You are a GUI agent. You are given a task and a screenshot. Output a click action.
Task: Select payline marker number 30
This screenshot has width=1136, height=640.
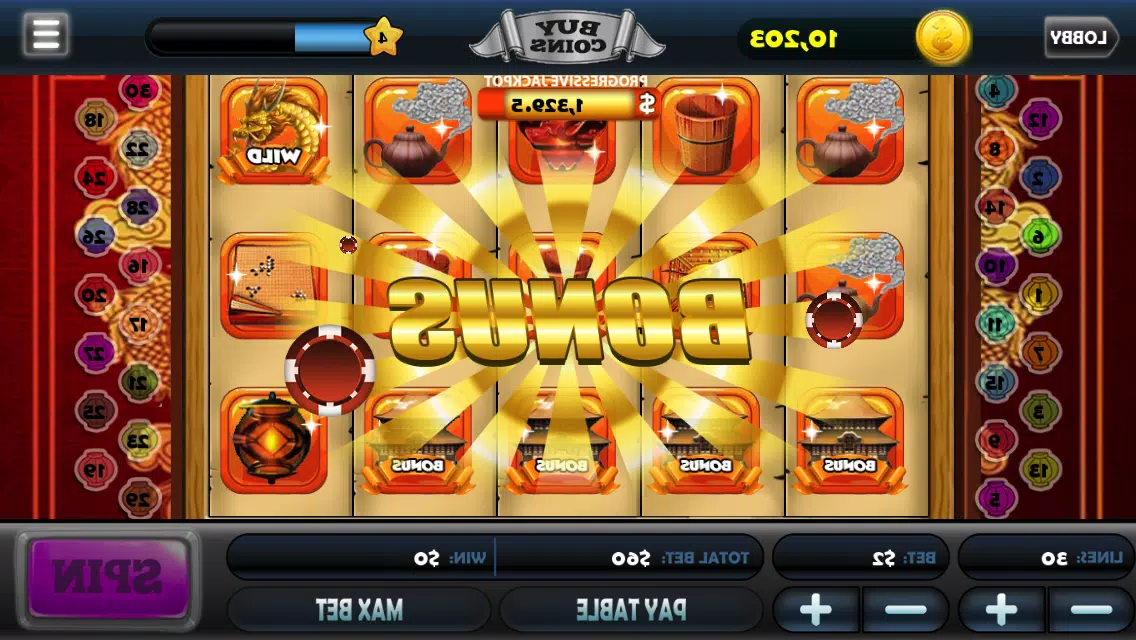coord(139,91)
